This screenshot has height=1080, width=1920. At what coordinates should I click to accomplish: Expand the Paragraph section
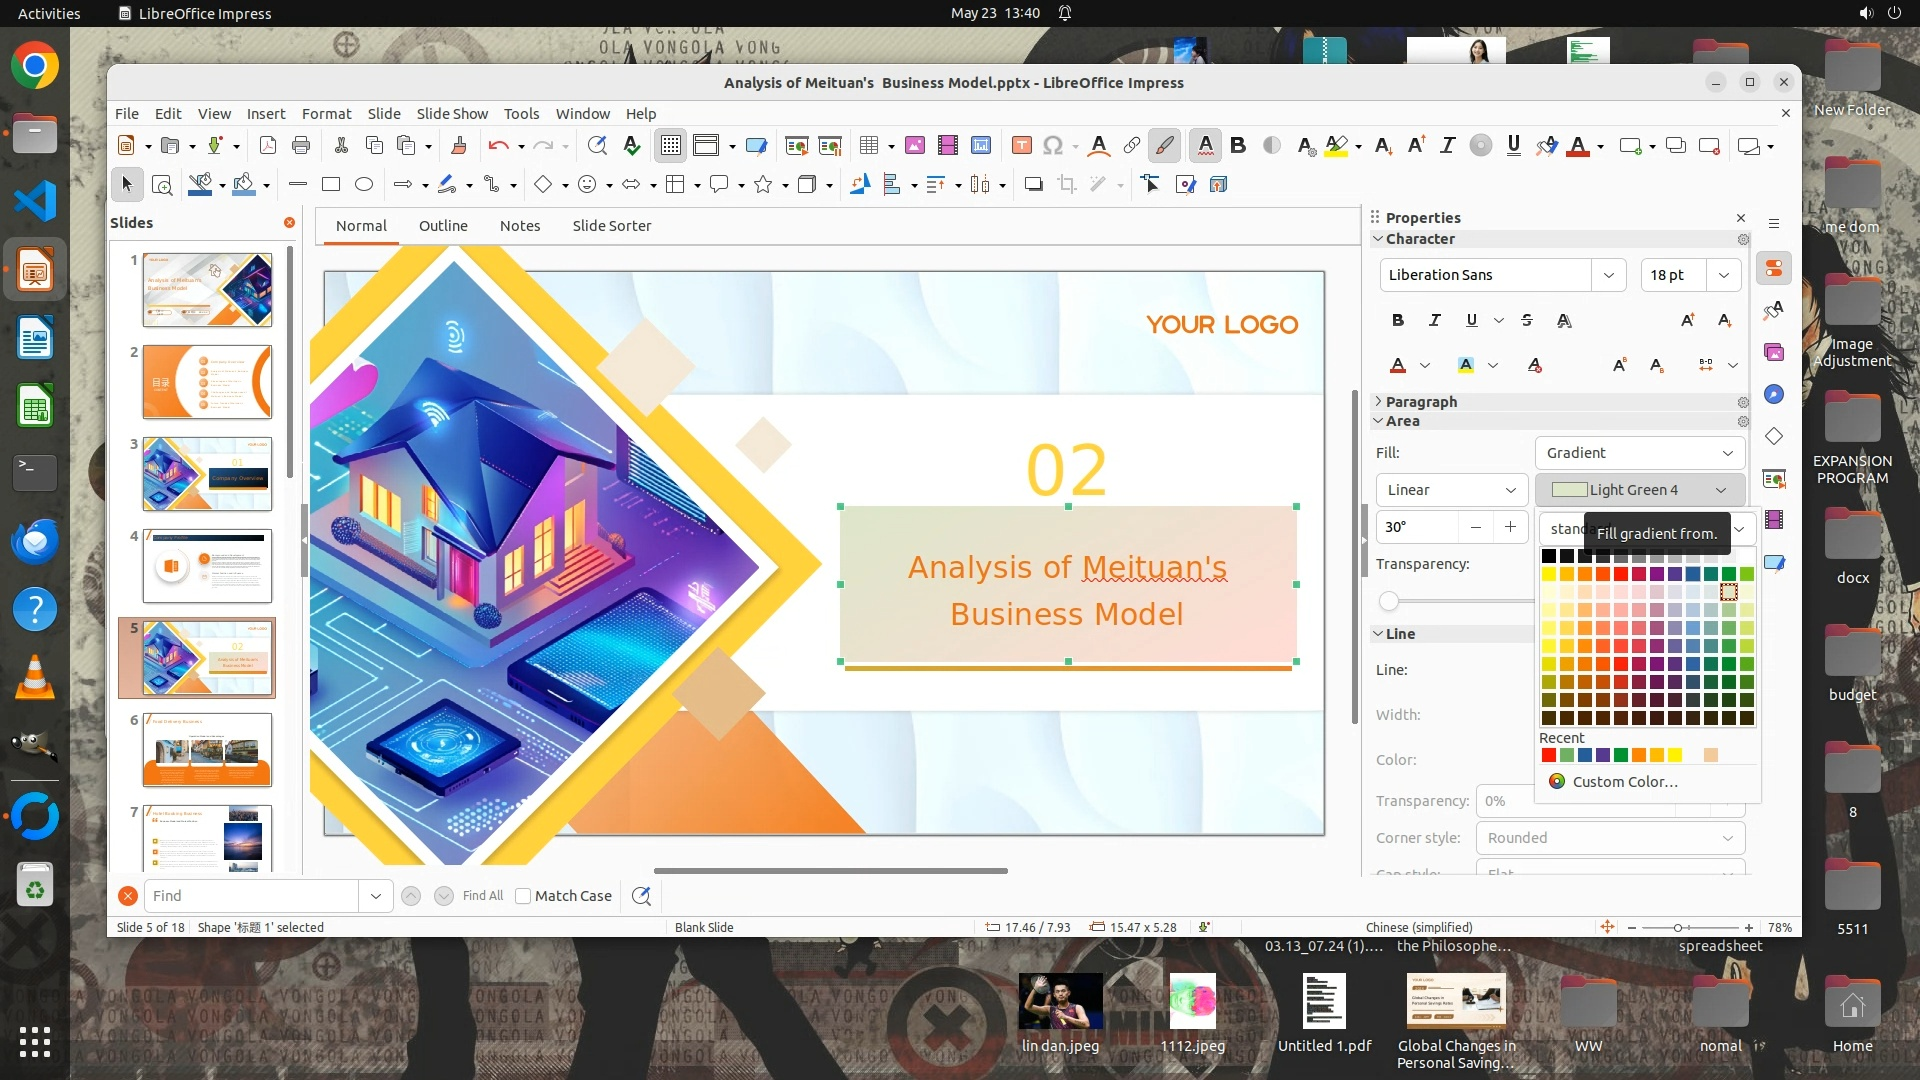click(x=1420, y=402)
